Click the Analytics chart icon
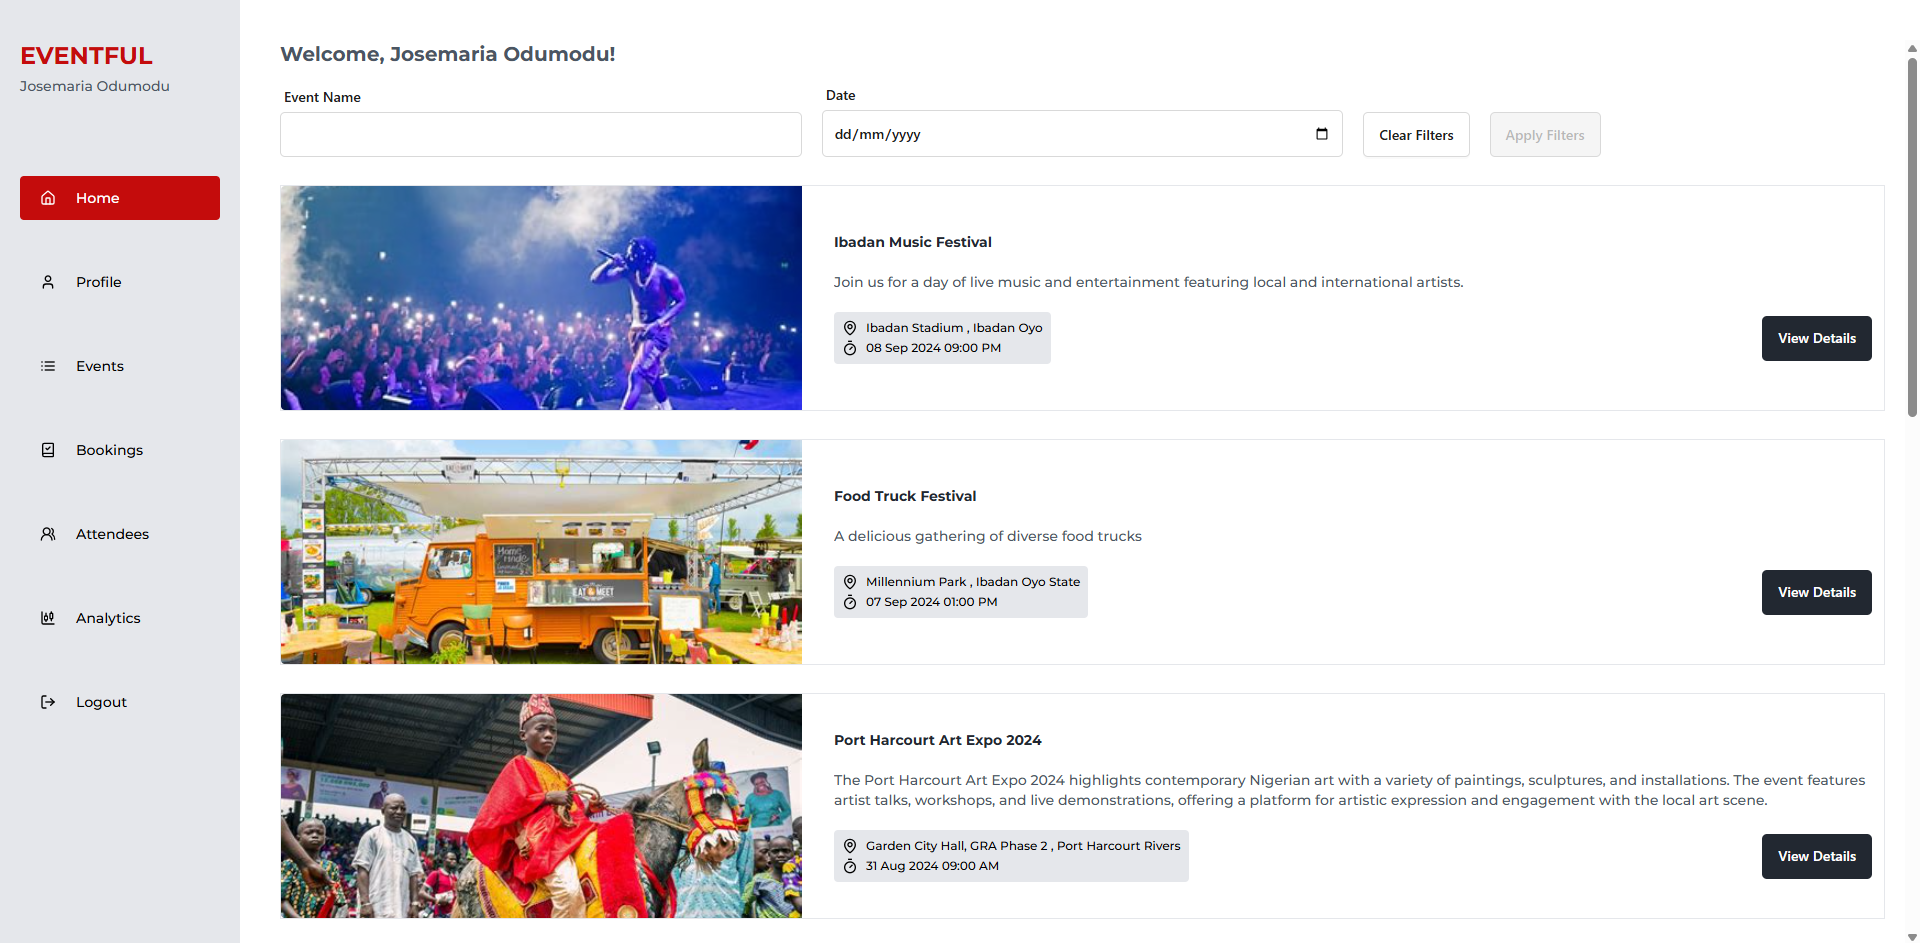 tap(48, 618)
